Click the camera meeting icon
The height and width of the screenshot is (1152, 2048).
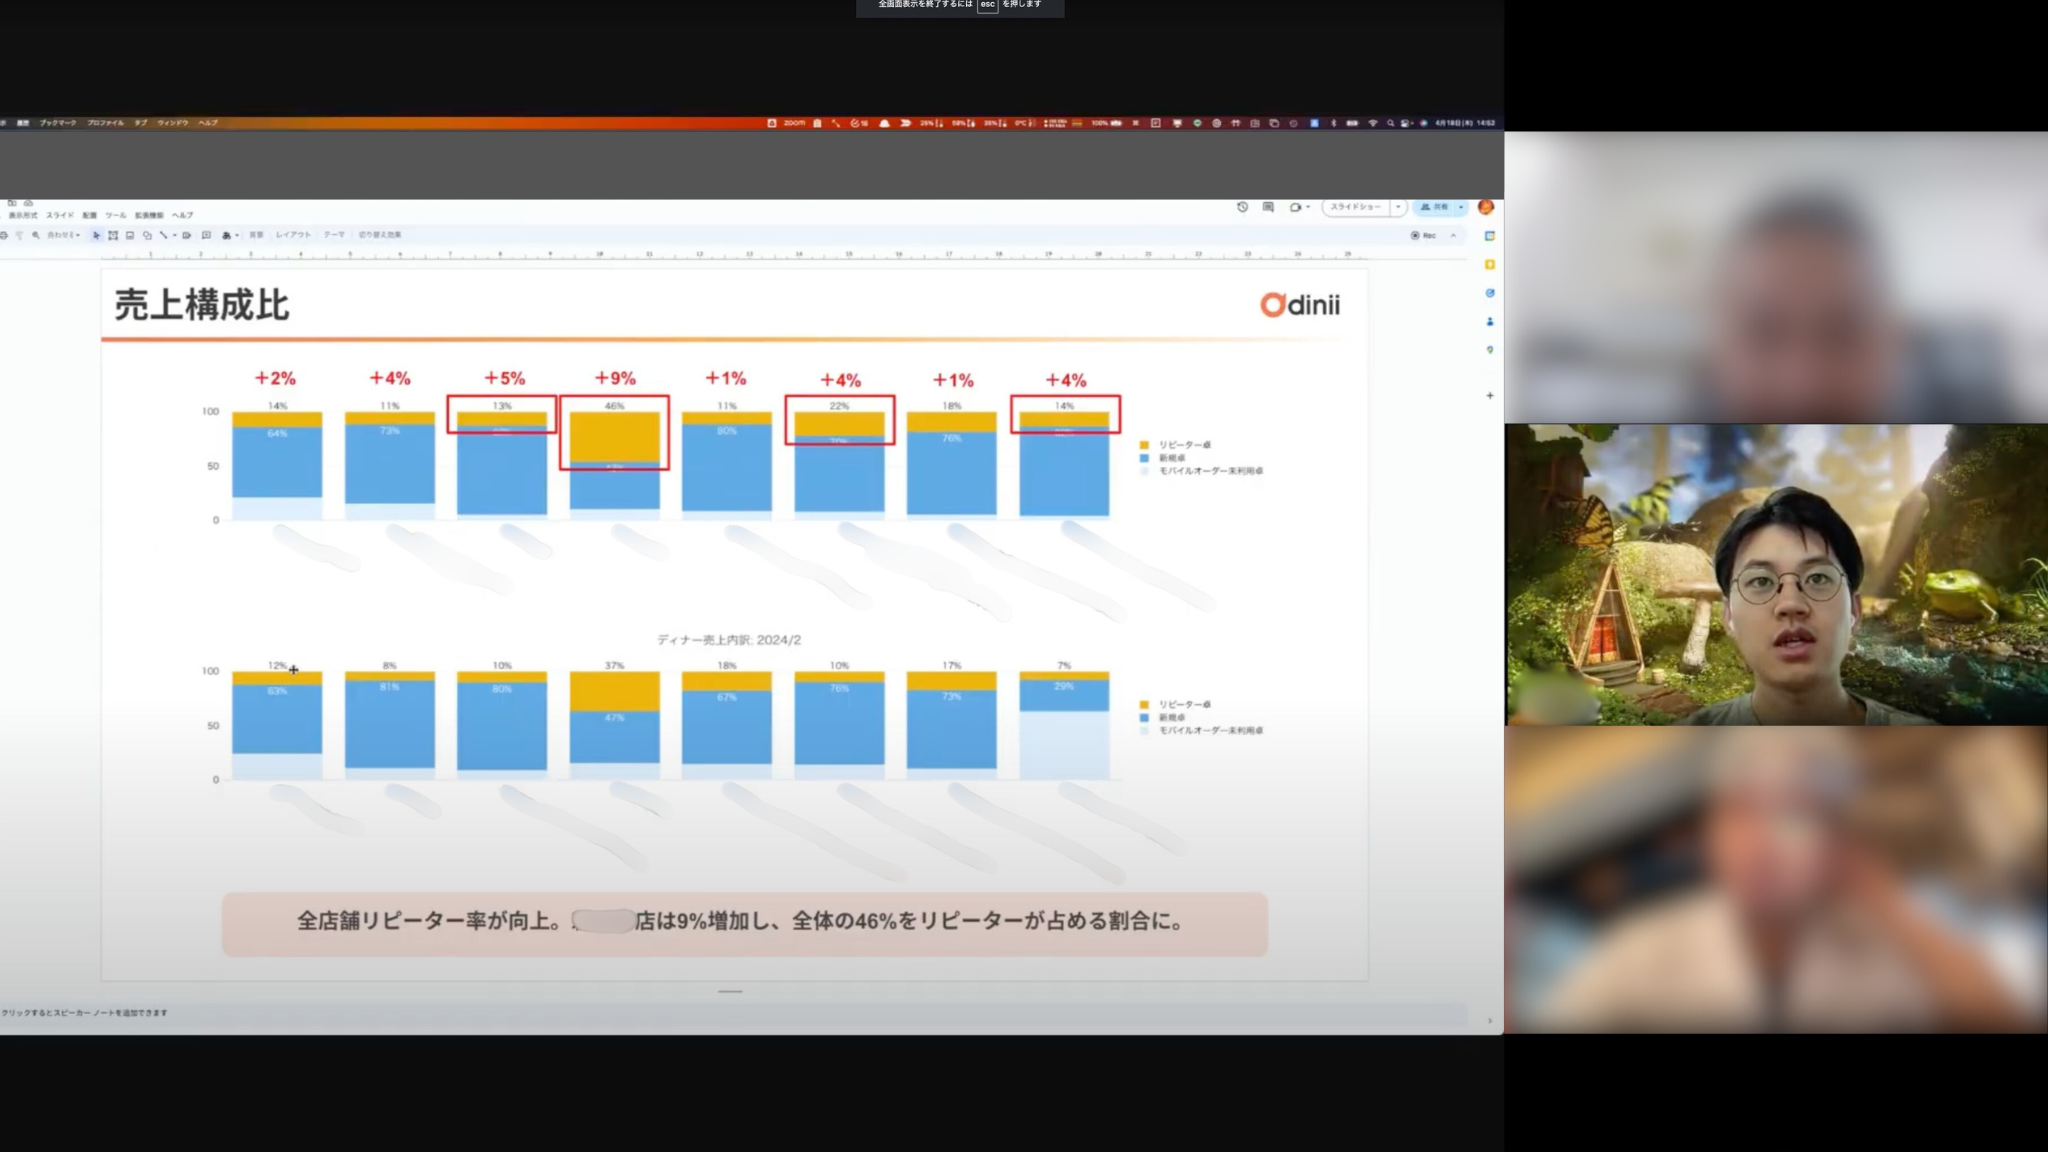pyautogui.click(x=1295, y=207)
